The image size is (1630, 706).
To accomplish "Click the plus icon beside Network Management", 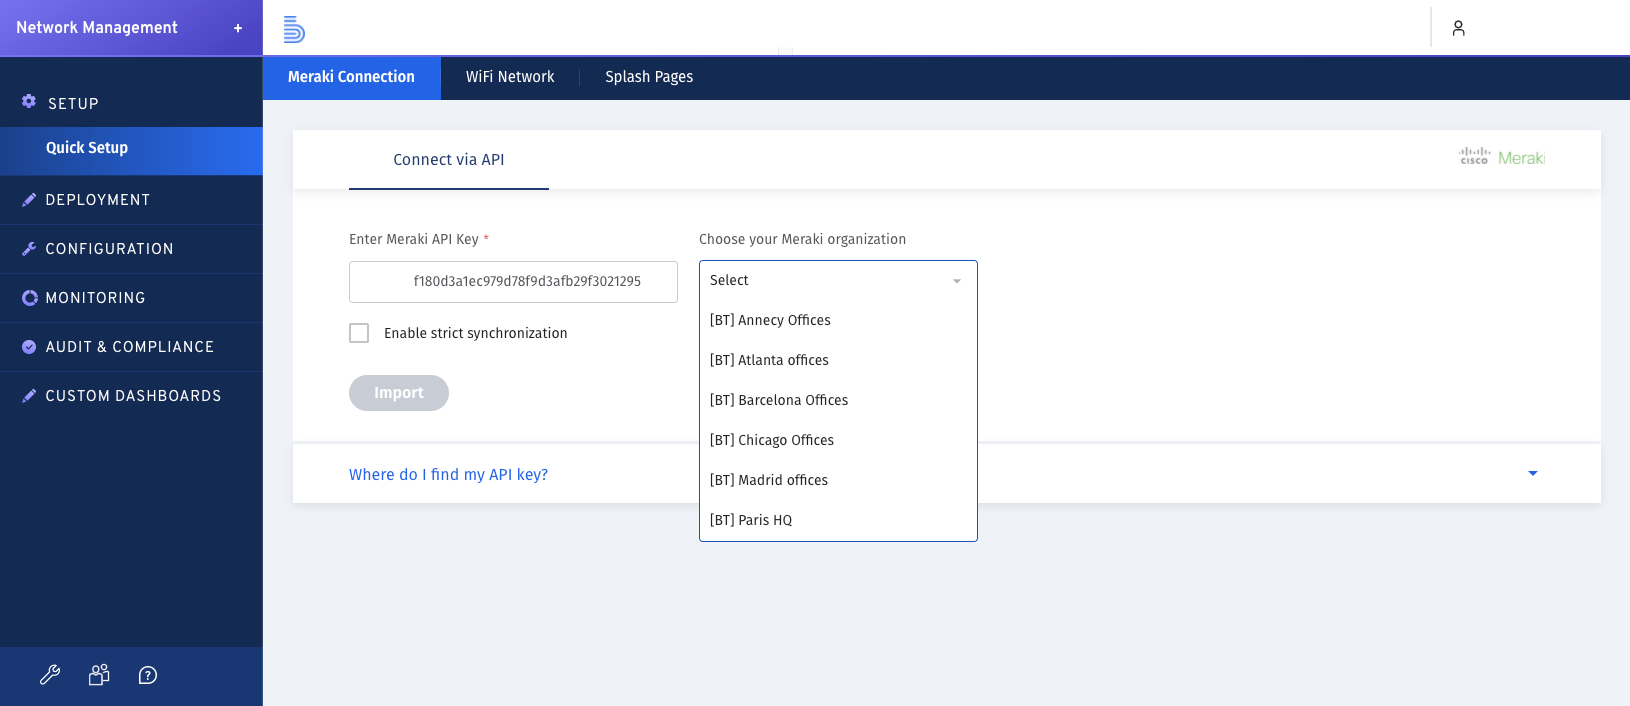I will [238, 28].
